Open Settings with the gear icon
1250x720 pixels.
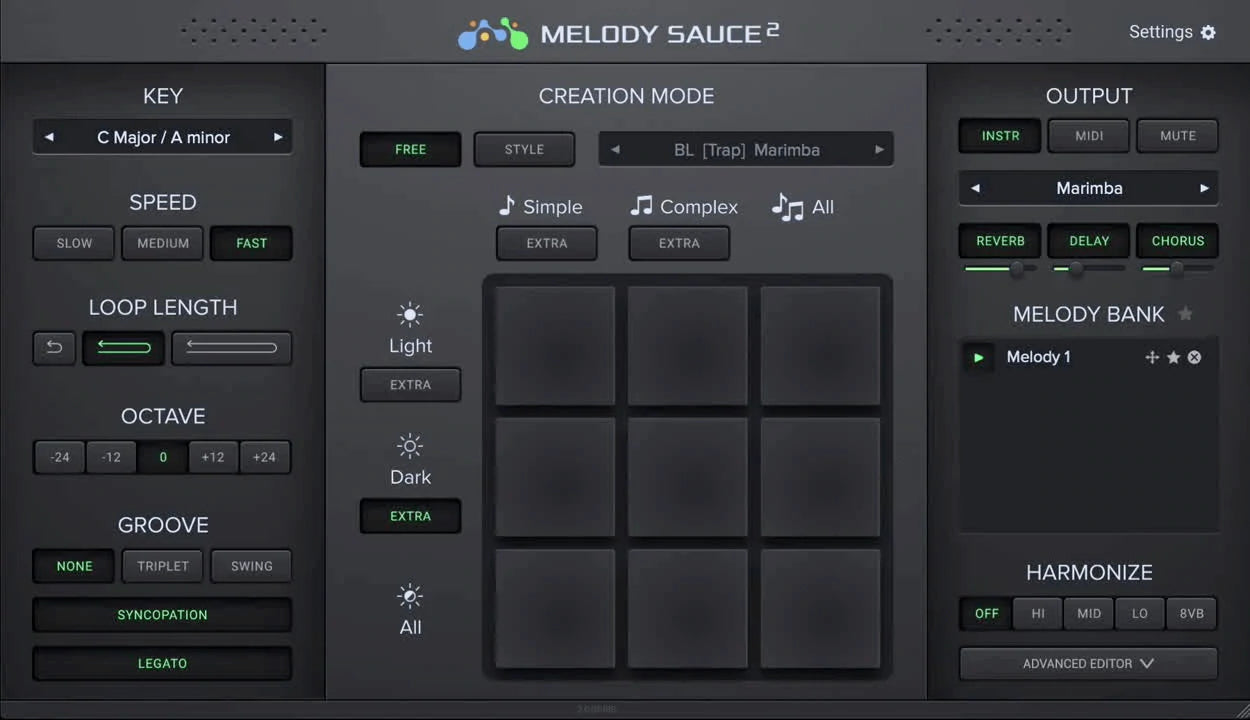[1208, 31]
